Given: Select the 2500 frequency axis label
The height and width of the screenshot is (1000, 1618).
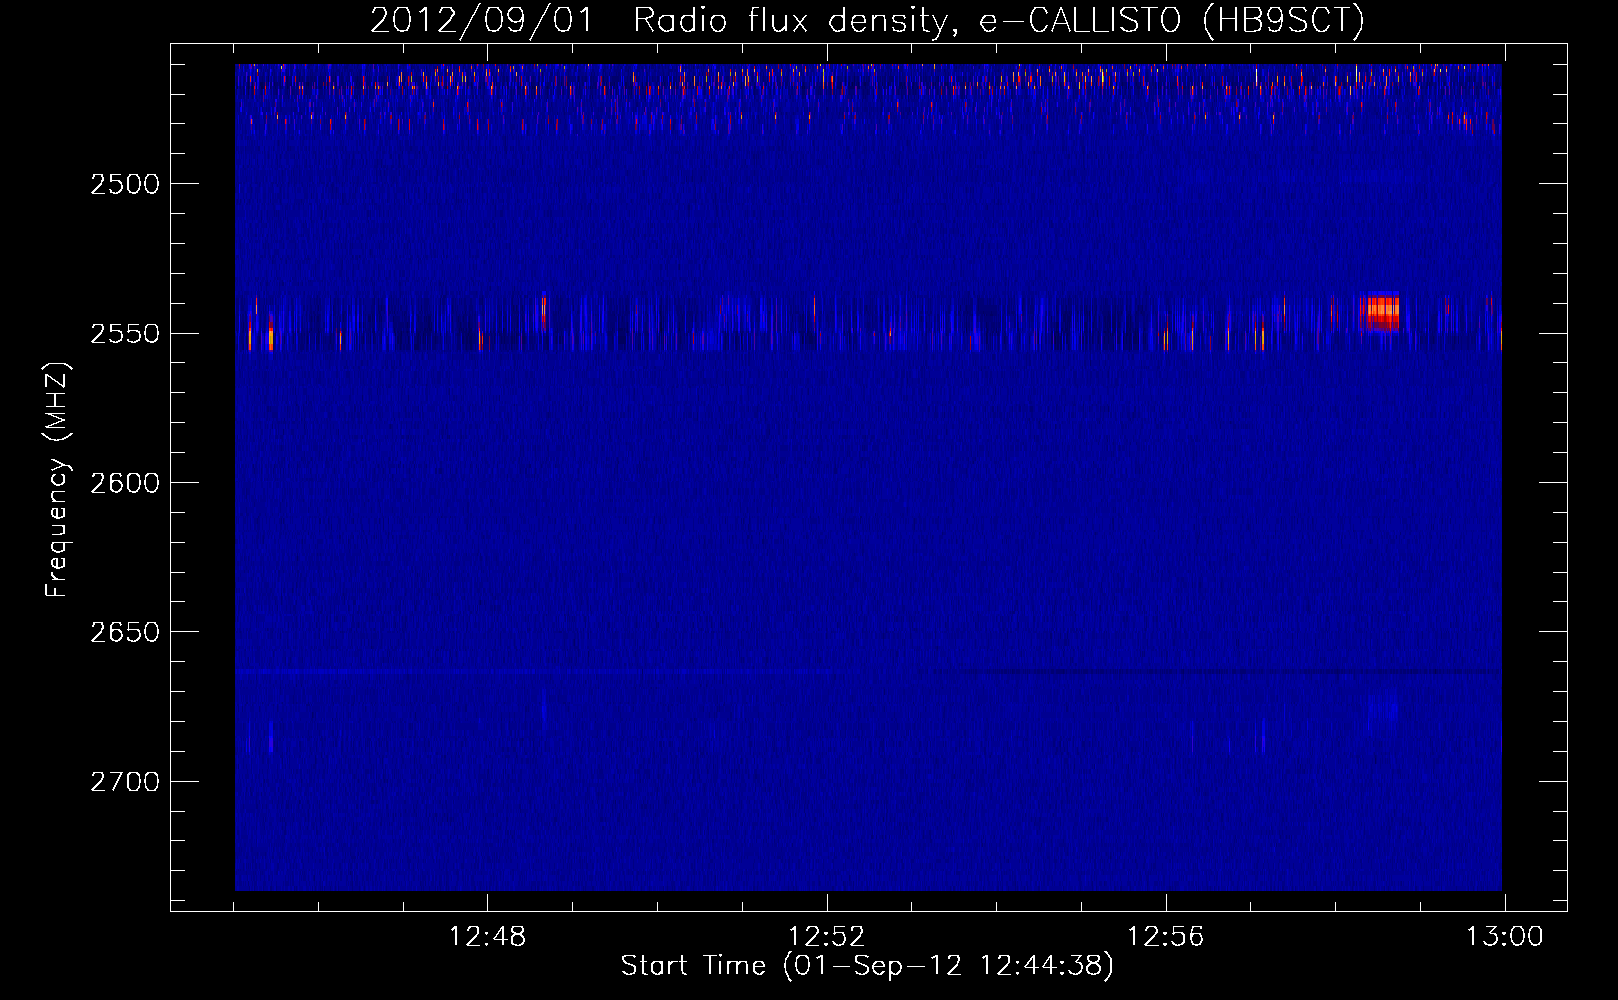Looking at the screenshot, I should tap(125, 184).
